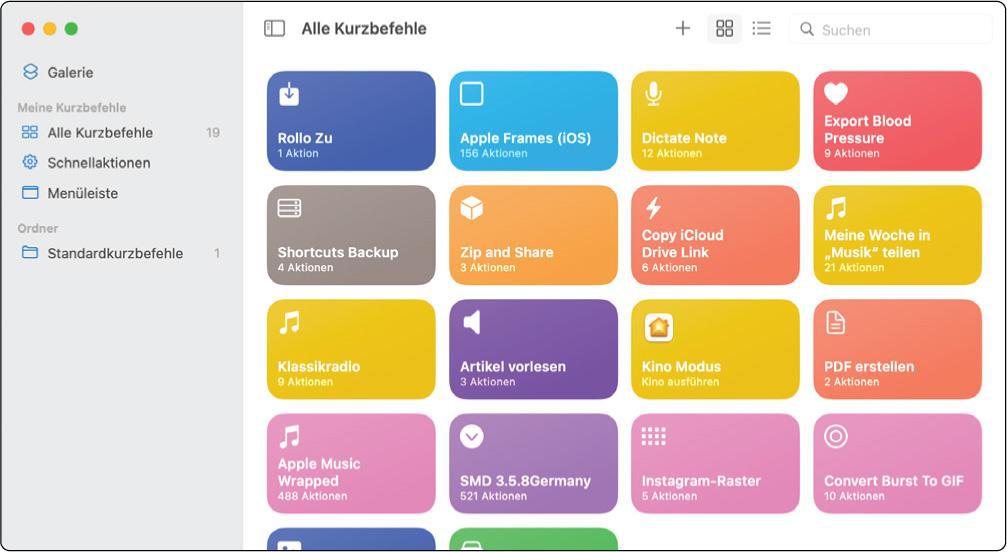Select the partially visible blue bottom tile
1007x552 pixels.
351,539
